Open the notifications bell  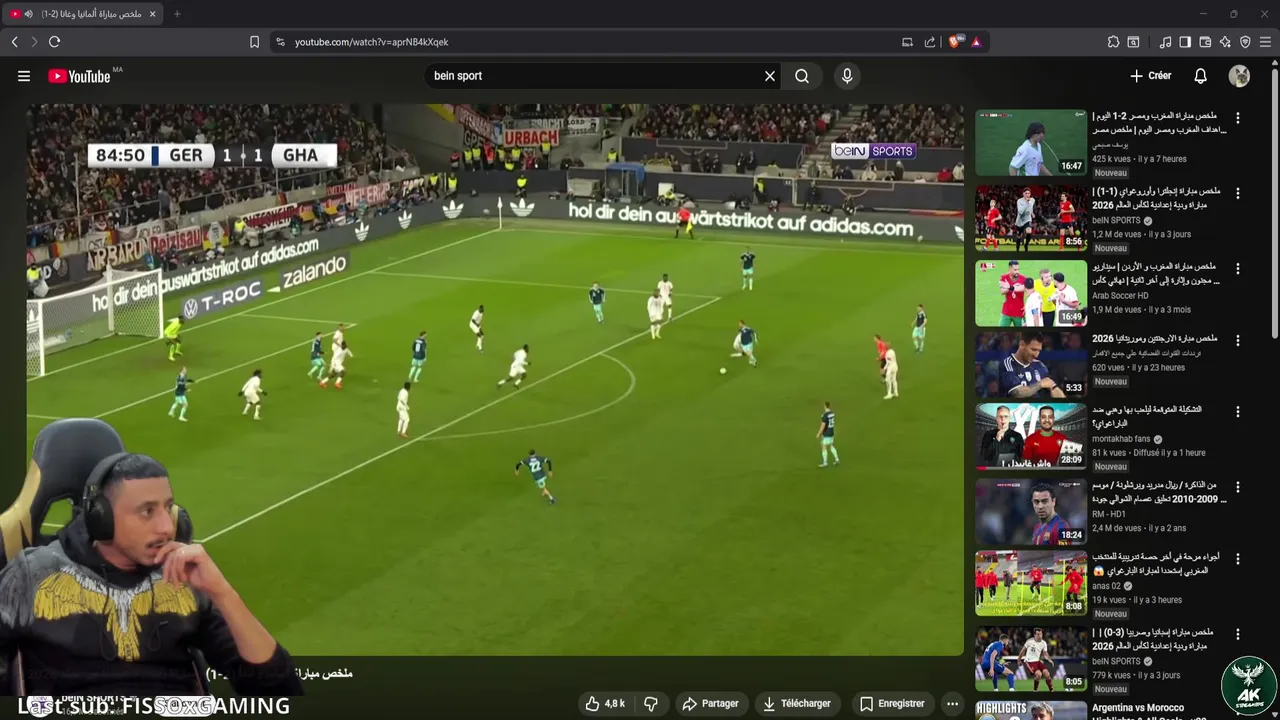1201,76
